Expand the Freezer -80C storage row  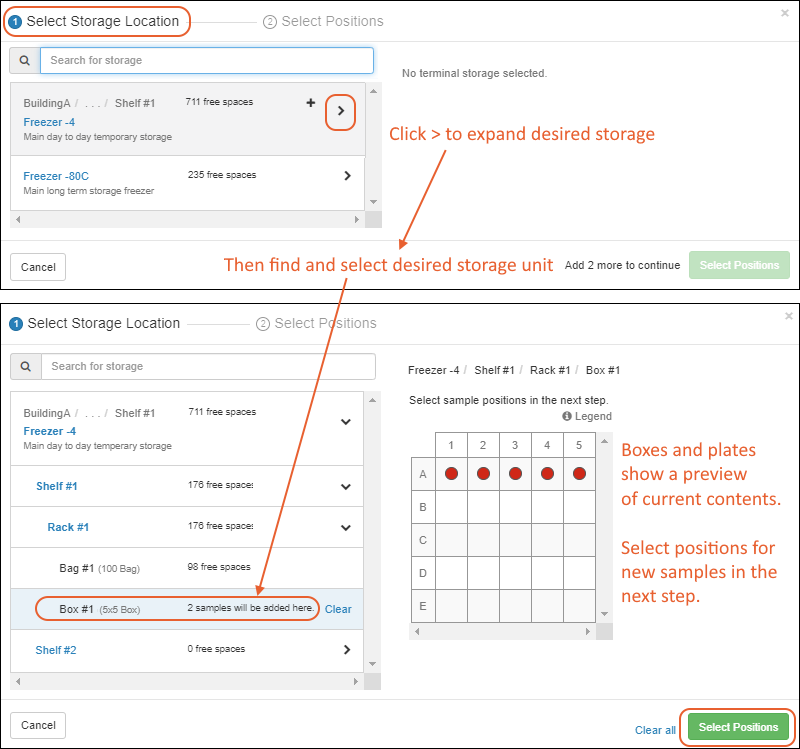coord(347,176)
